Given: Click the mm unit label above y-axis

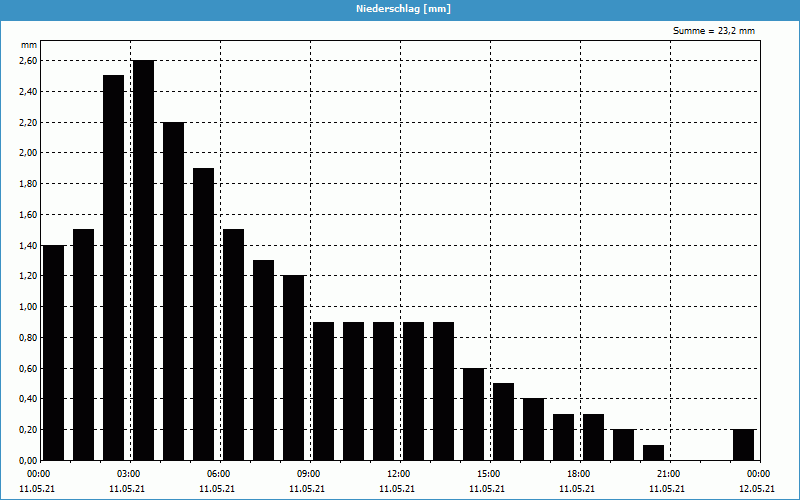Looking at the screenshot, I should tap(29, 45).
